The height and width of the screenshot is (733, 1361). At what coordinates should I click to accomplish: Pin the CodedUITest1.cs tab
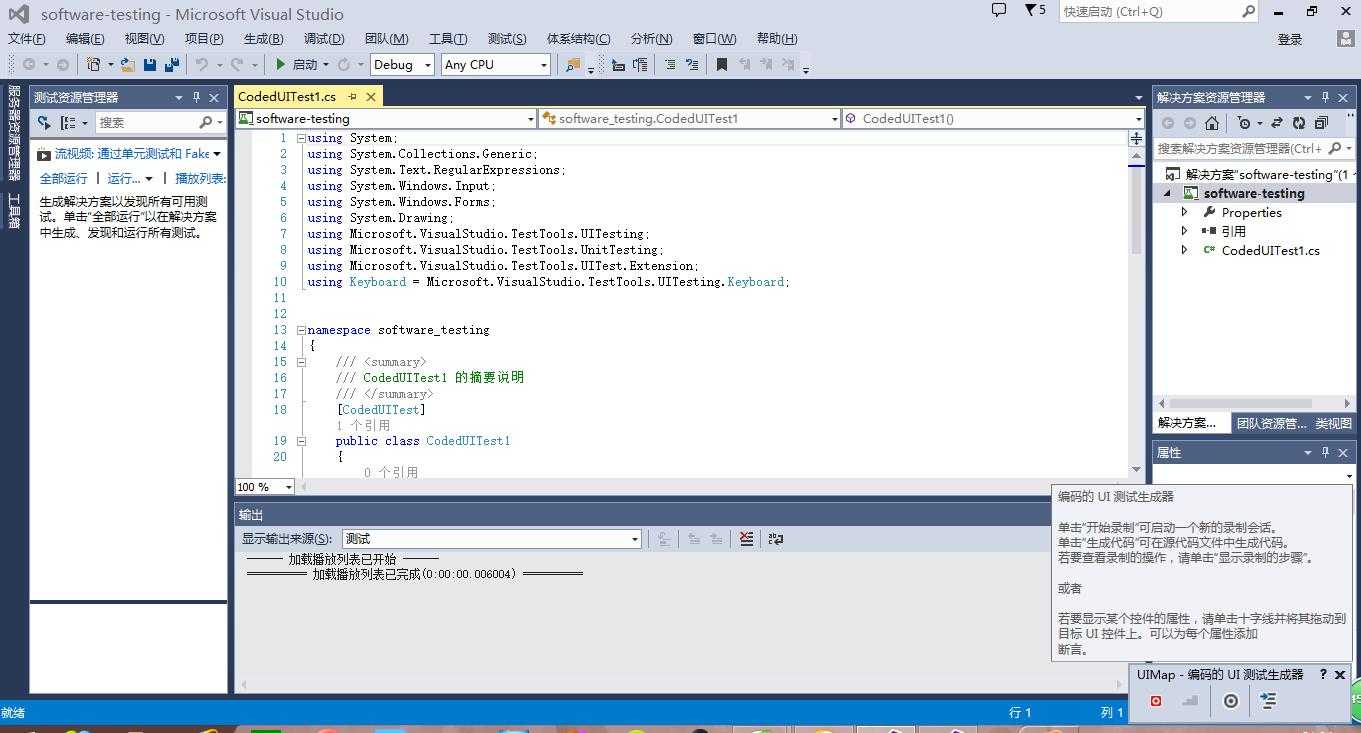pos(352,97)
